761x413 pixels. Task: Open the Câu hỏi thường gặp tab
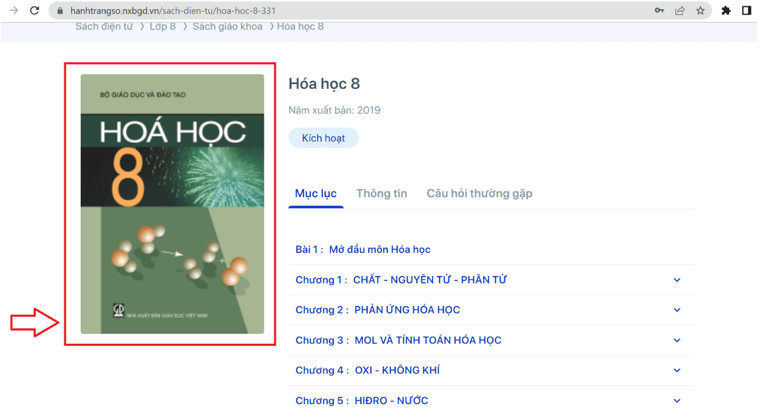(x=480, y=194)
